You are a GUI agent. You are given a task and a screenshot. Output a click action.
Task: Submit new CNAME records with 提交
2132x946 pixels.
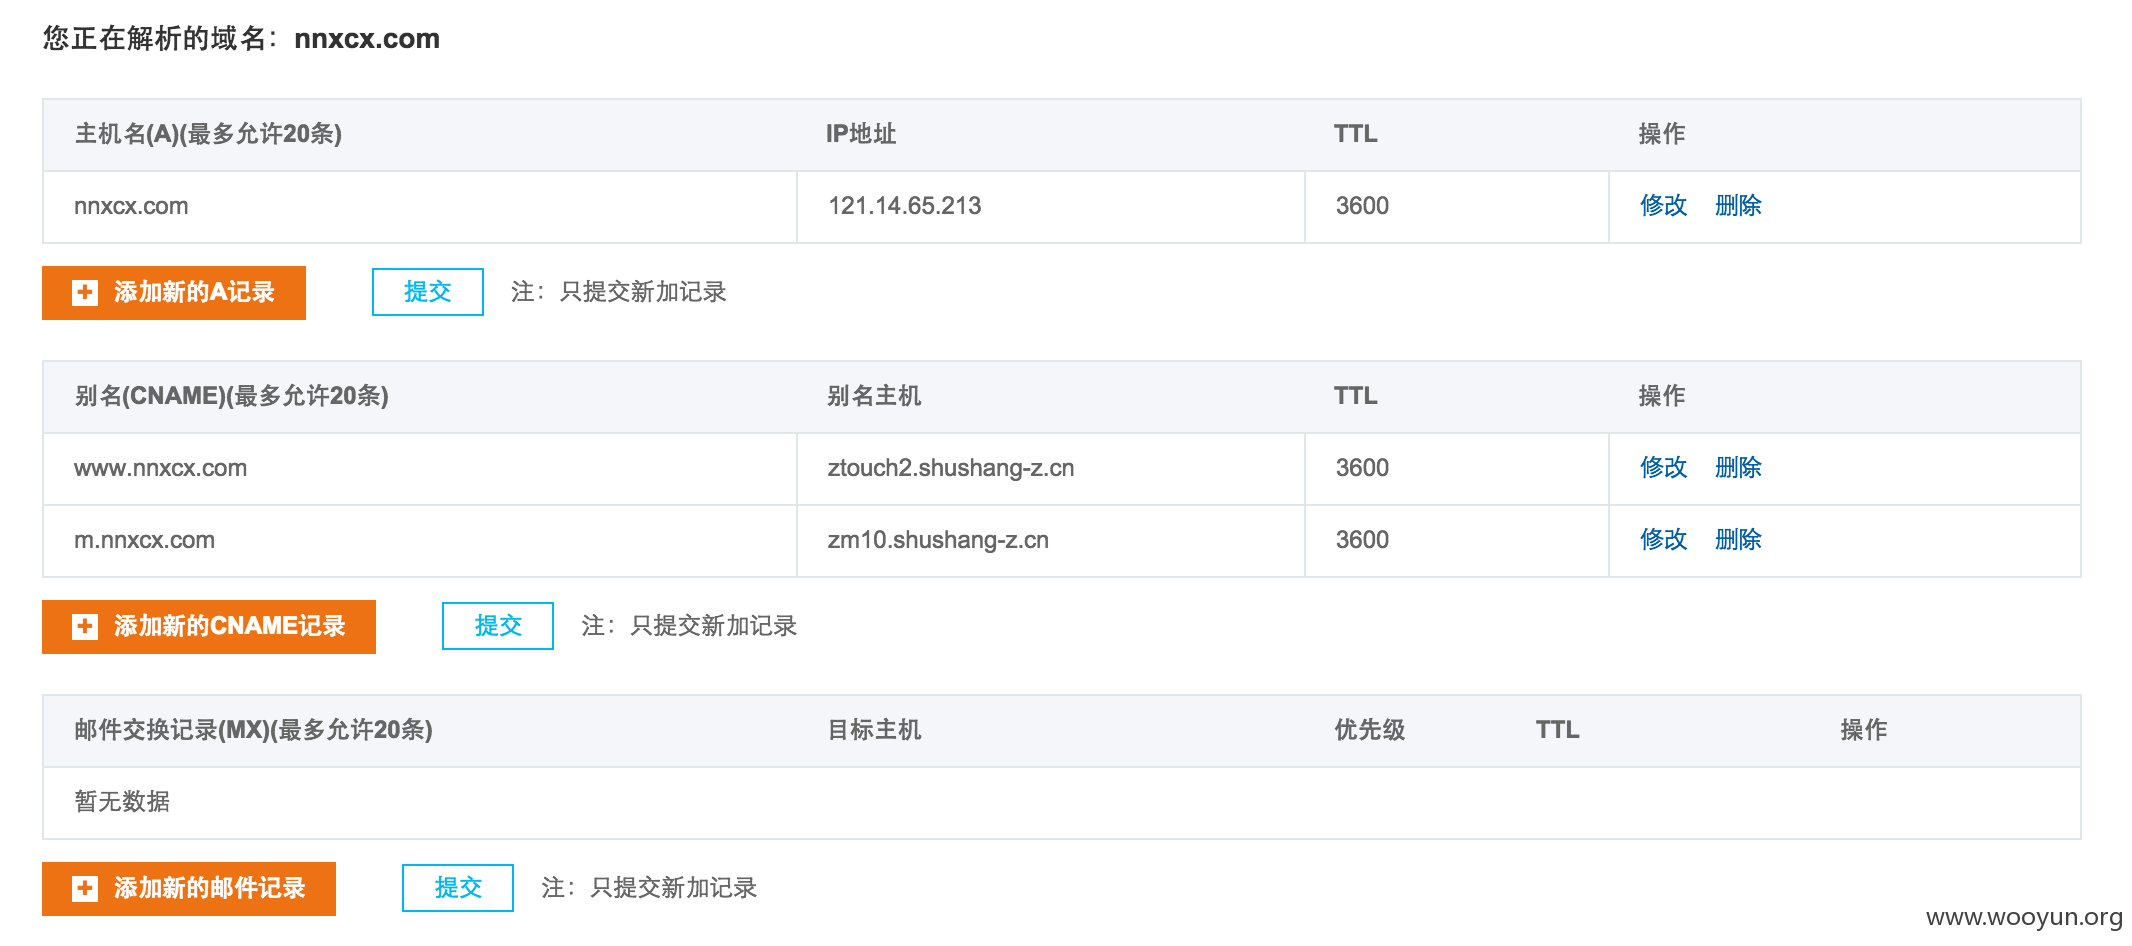498,626
